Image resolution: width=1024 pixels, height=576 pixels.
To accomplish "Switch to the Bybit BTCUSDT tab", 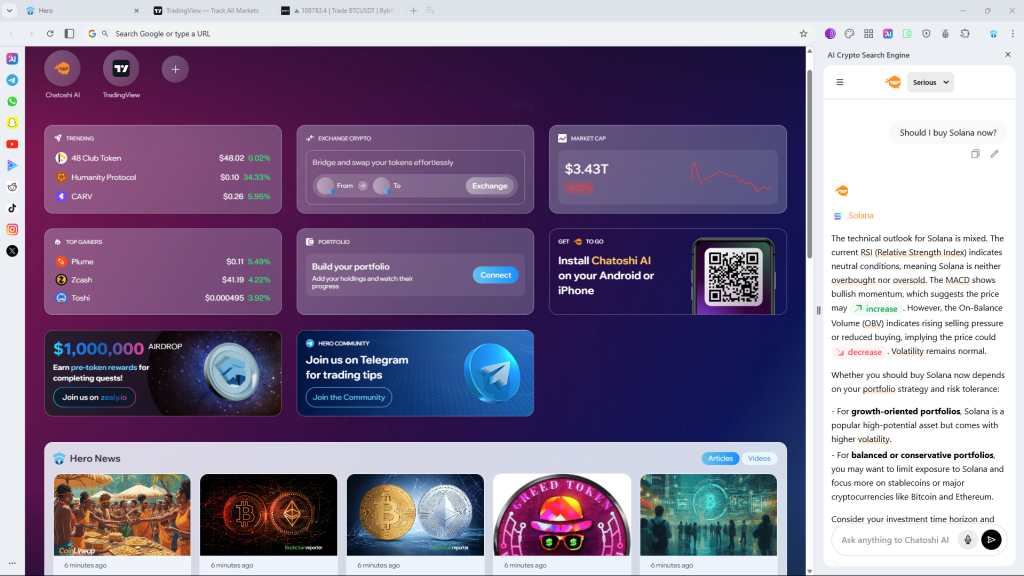I will (338, 10).
